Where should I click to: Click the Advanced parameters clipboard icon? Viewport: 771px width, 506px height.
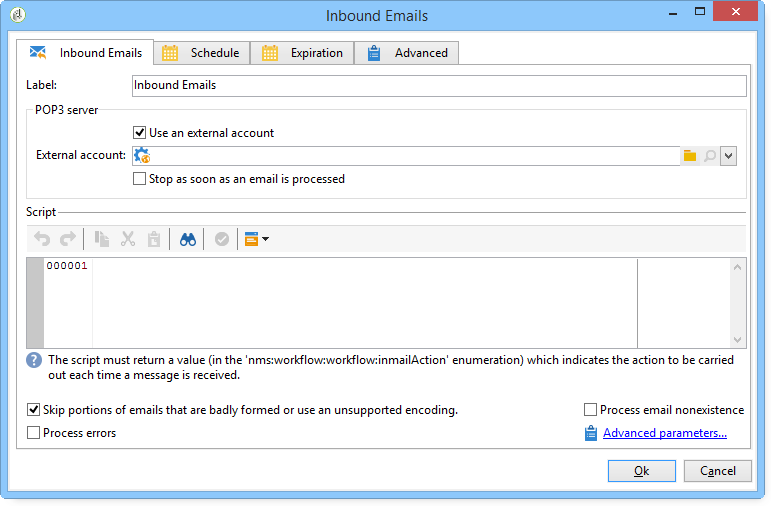(591, 433)
